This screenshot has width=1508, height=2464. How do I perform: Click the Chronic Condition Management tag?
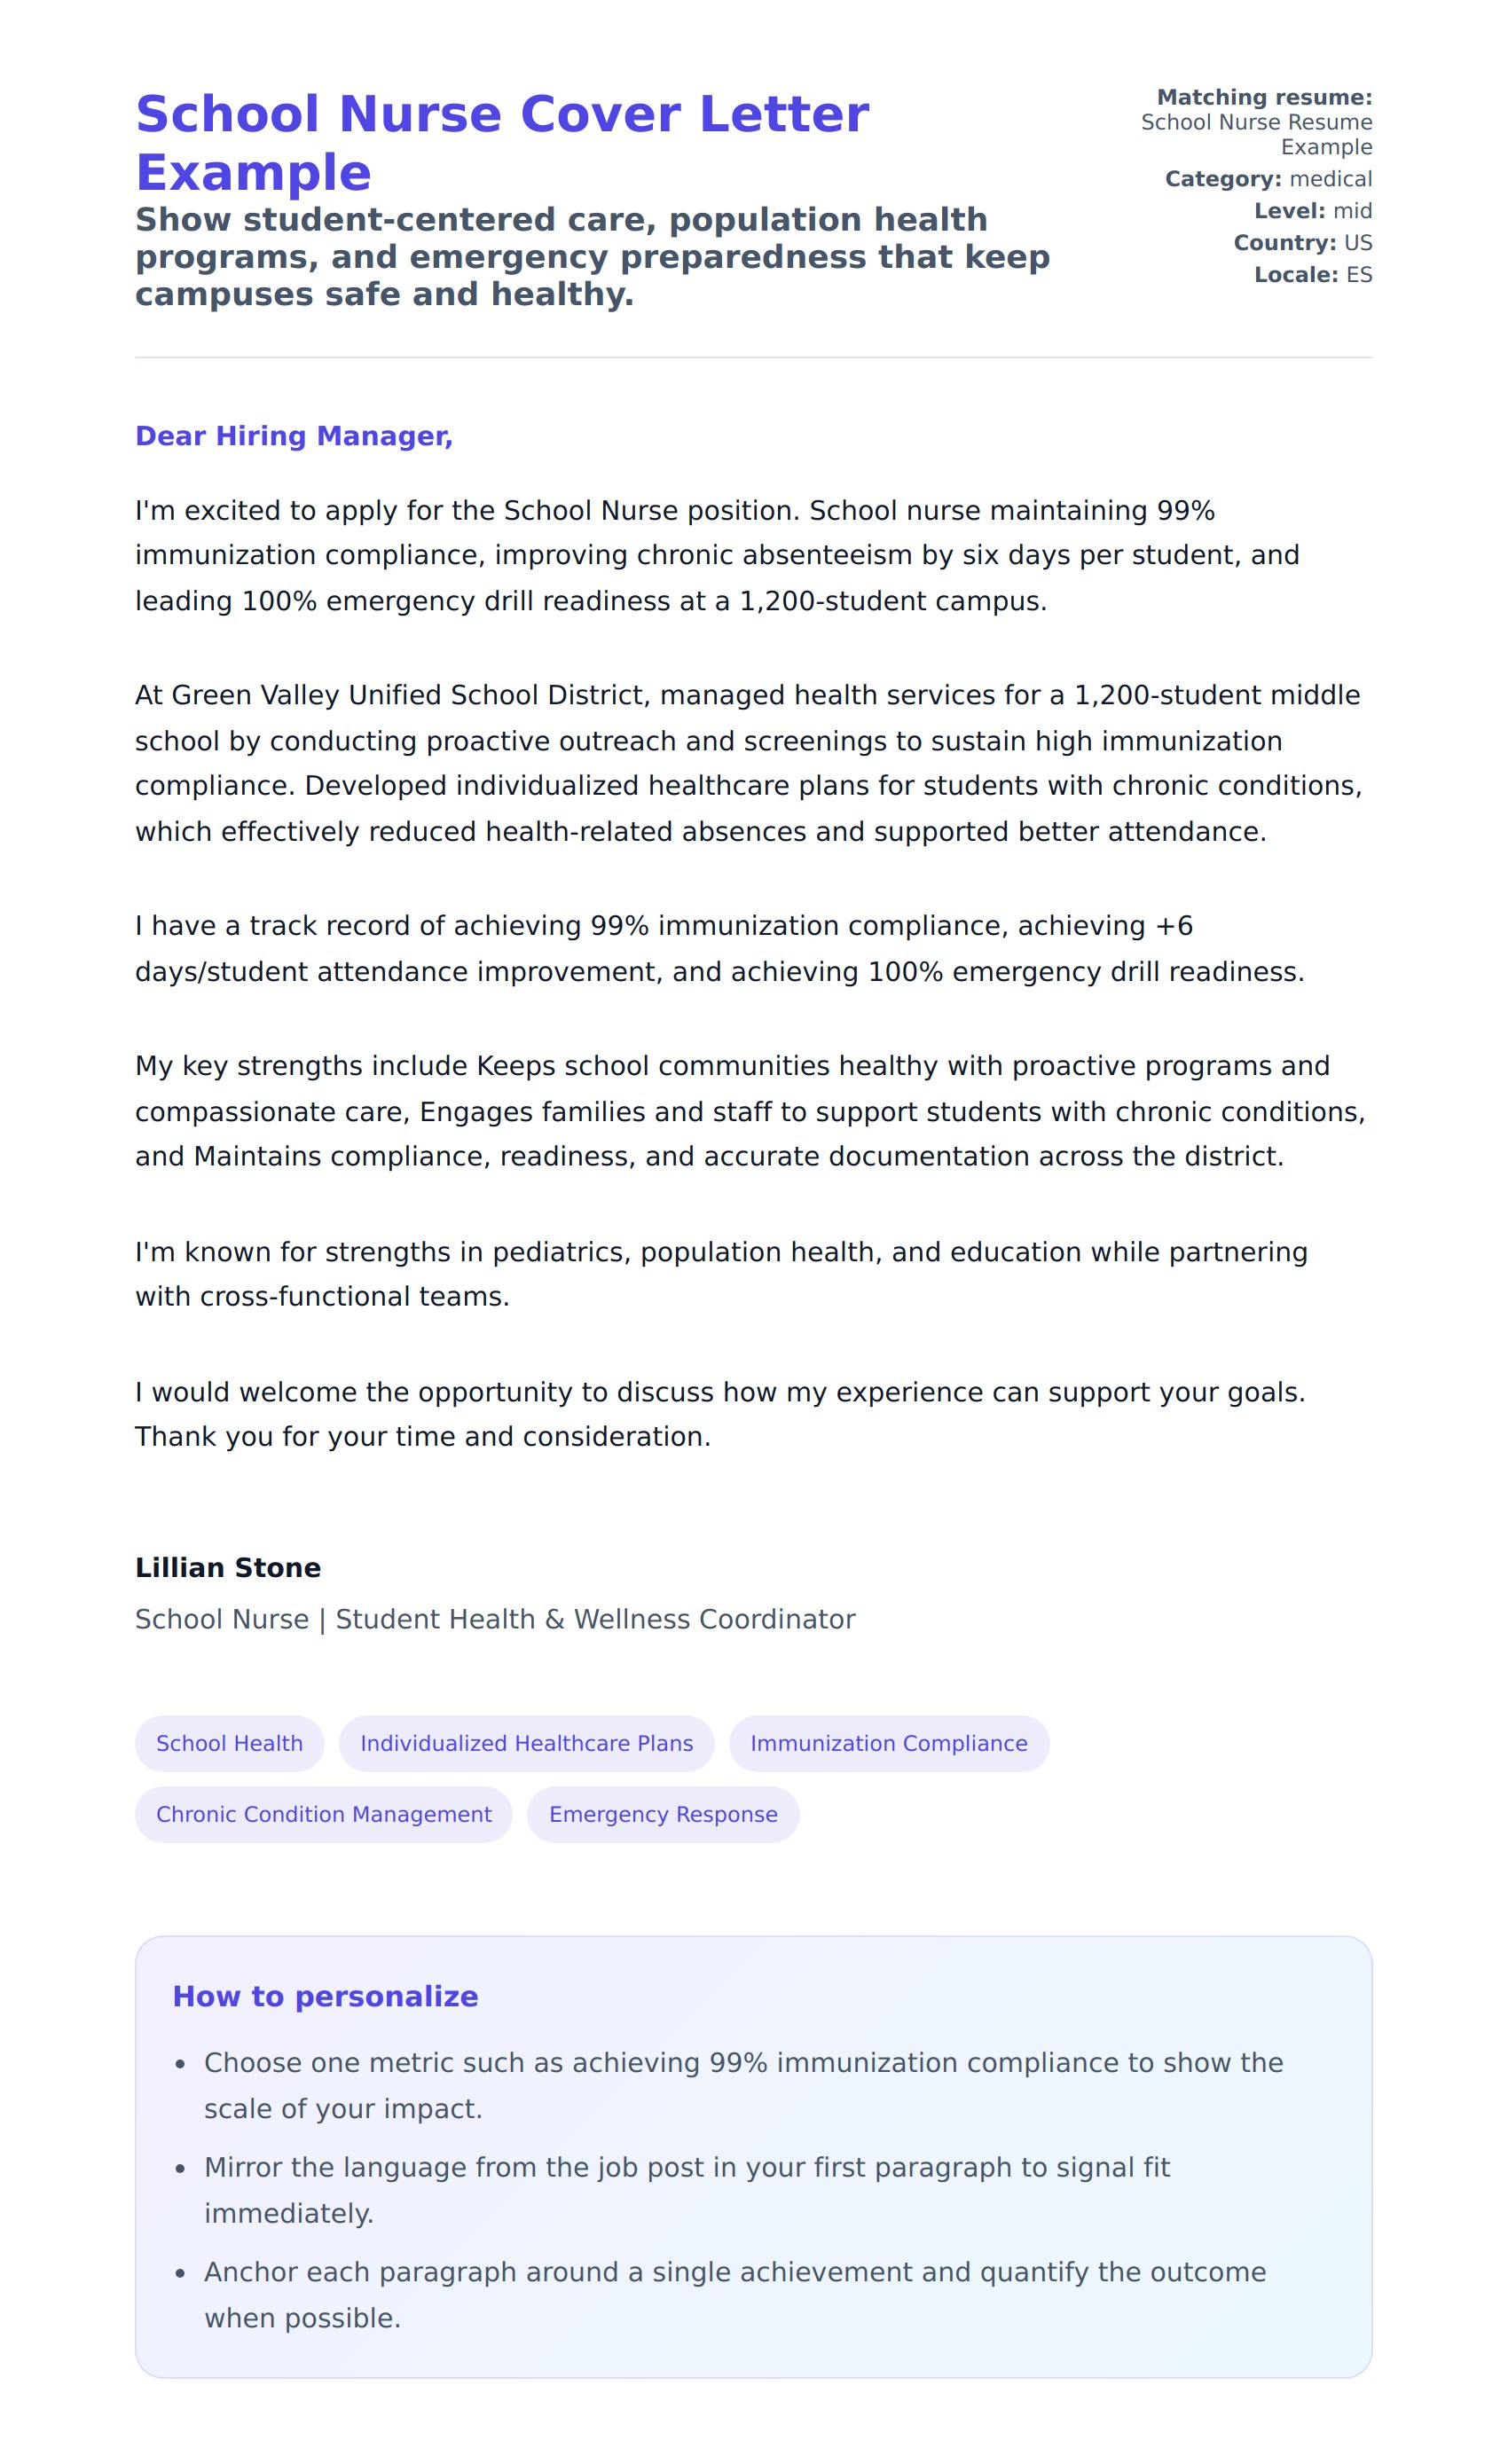(x=323, y=1814)
